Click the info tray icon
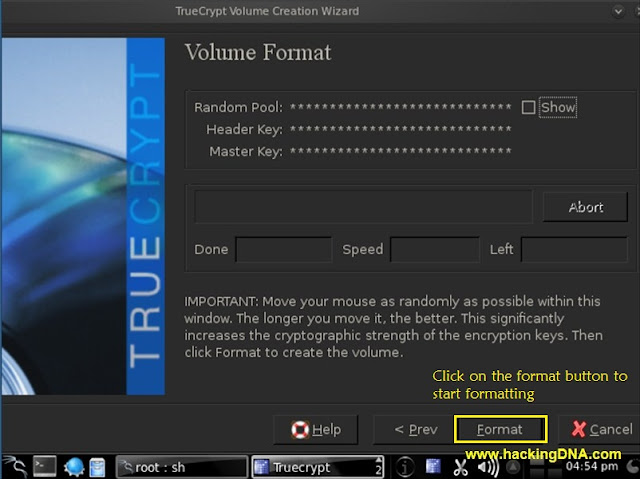 pos(405,467)
